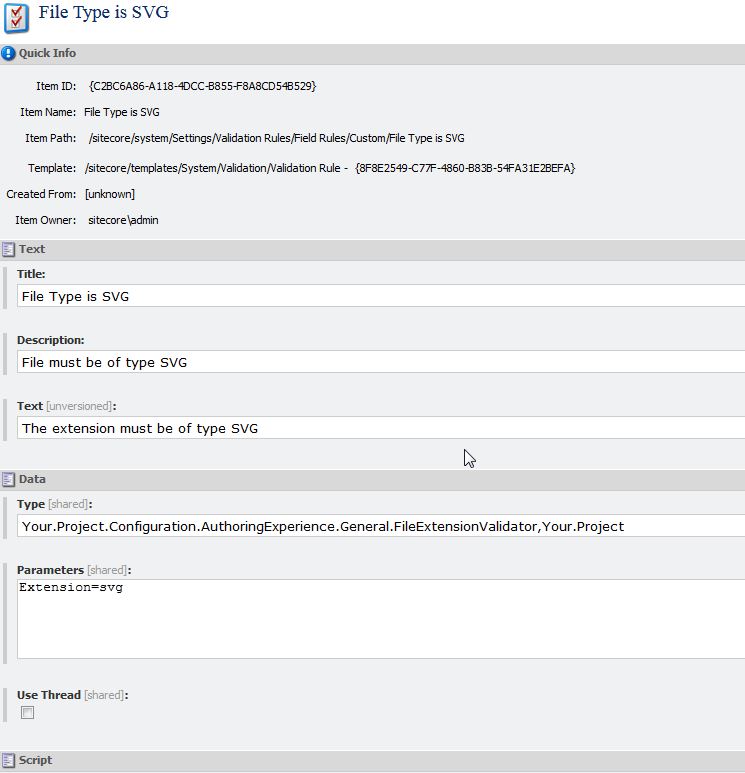
Task: Click the Data section icon
Action: tap(8, 480)
